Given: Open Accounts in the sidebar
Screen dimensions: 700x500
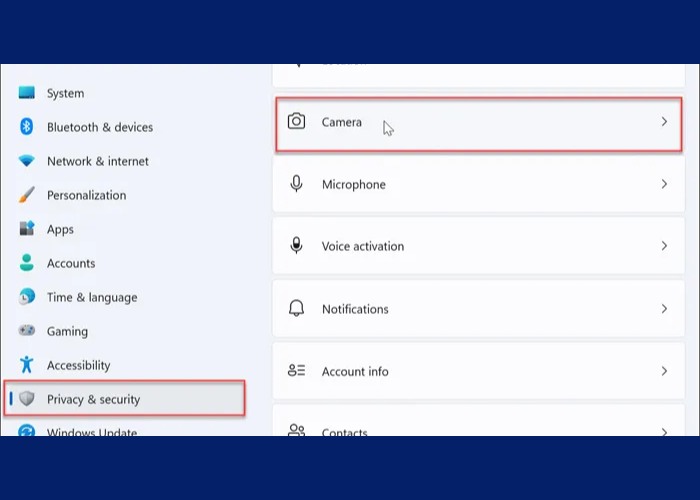Looking at the screenshot, I should tap(71, 263).
